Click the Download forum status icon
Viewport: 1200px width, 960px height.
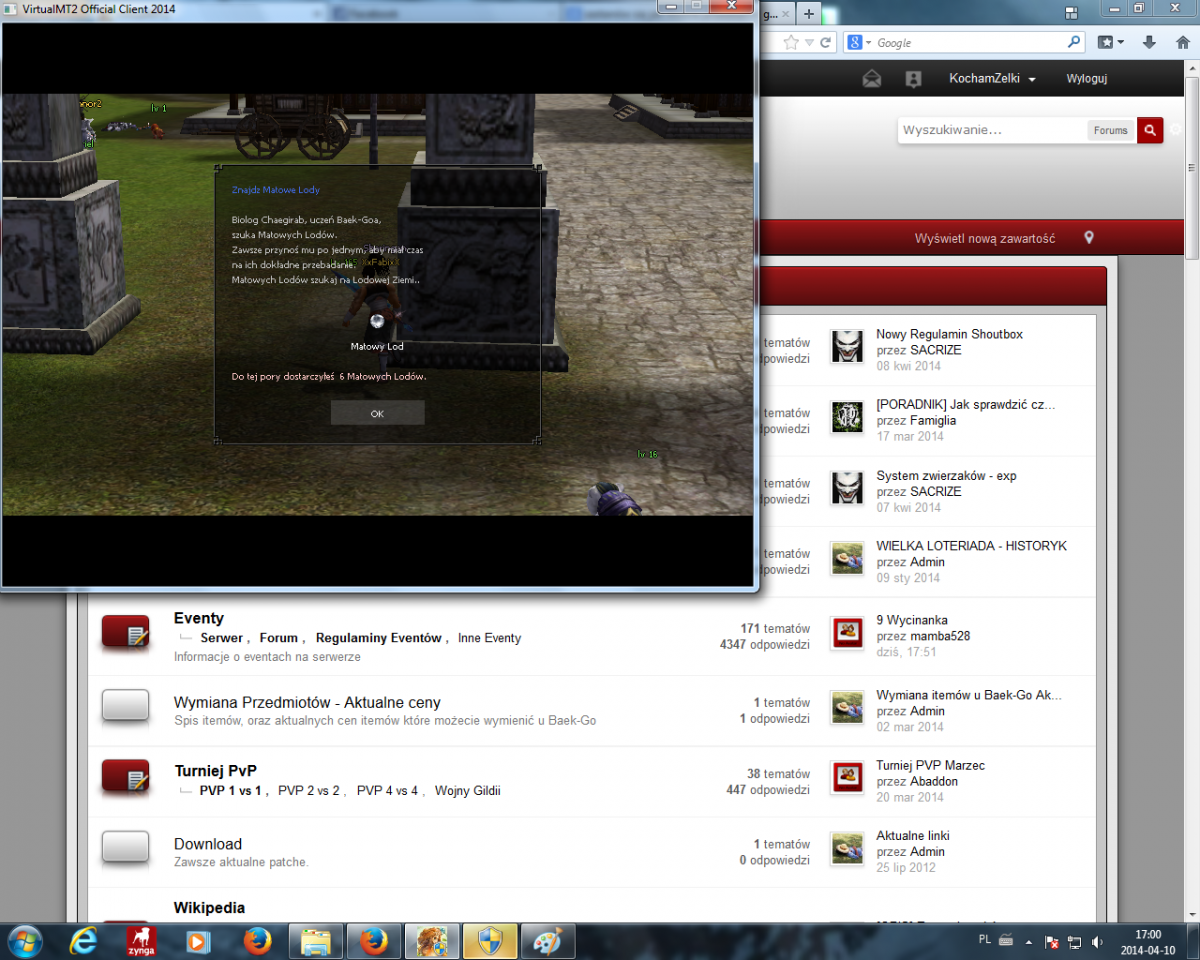(126, 847)
